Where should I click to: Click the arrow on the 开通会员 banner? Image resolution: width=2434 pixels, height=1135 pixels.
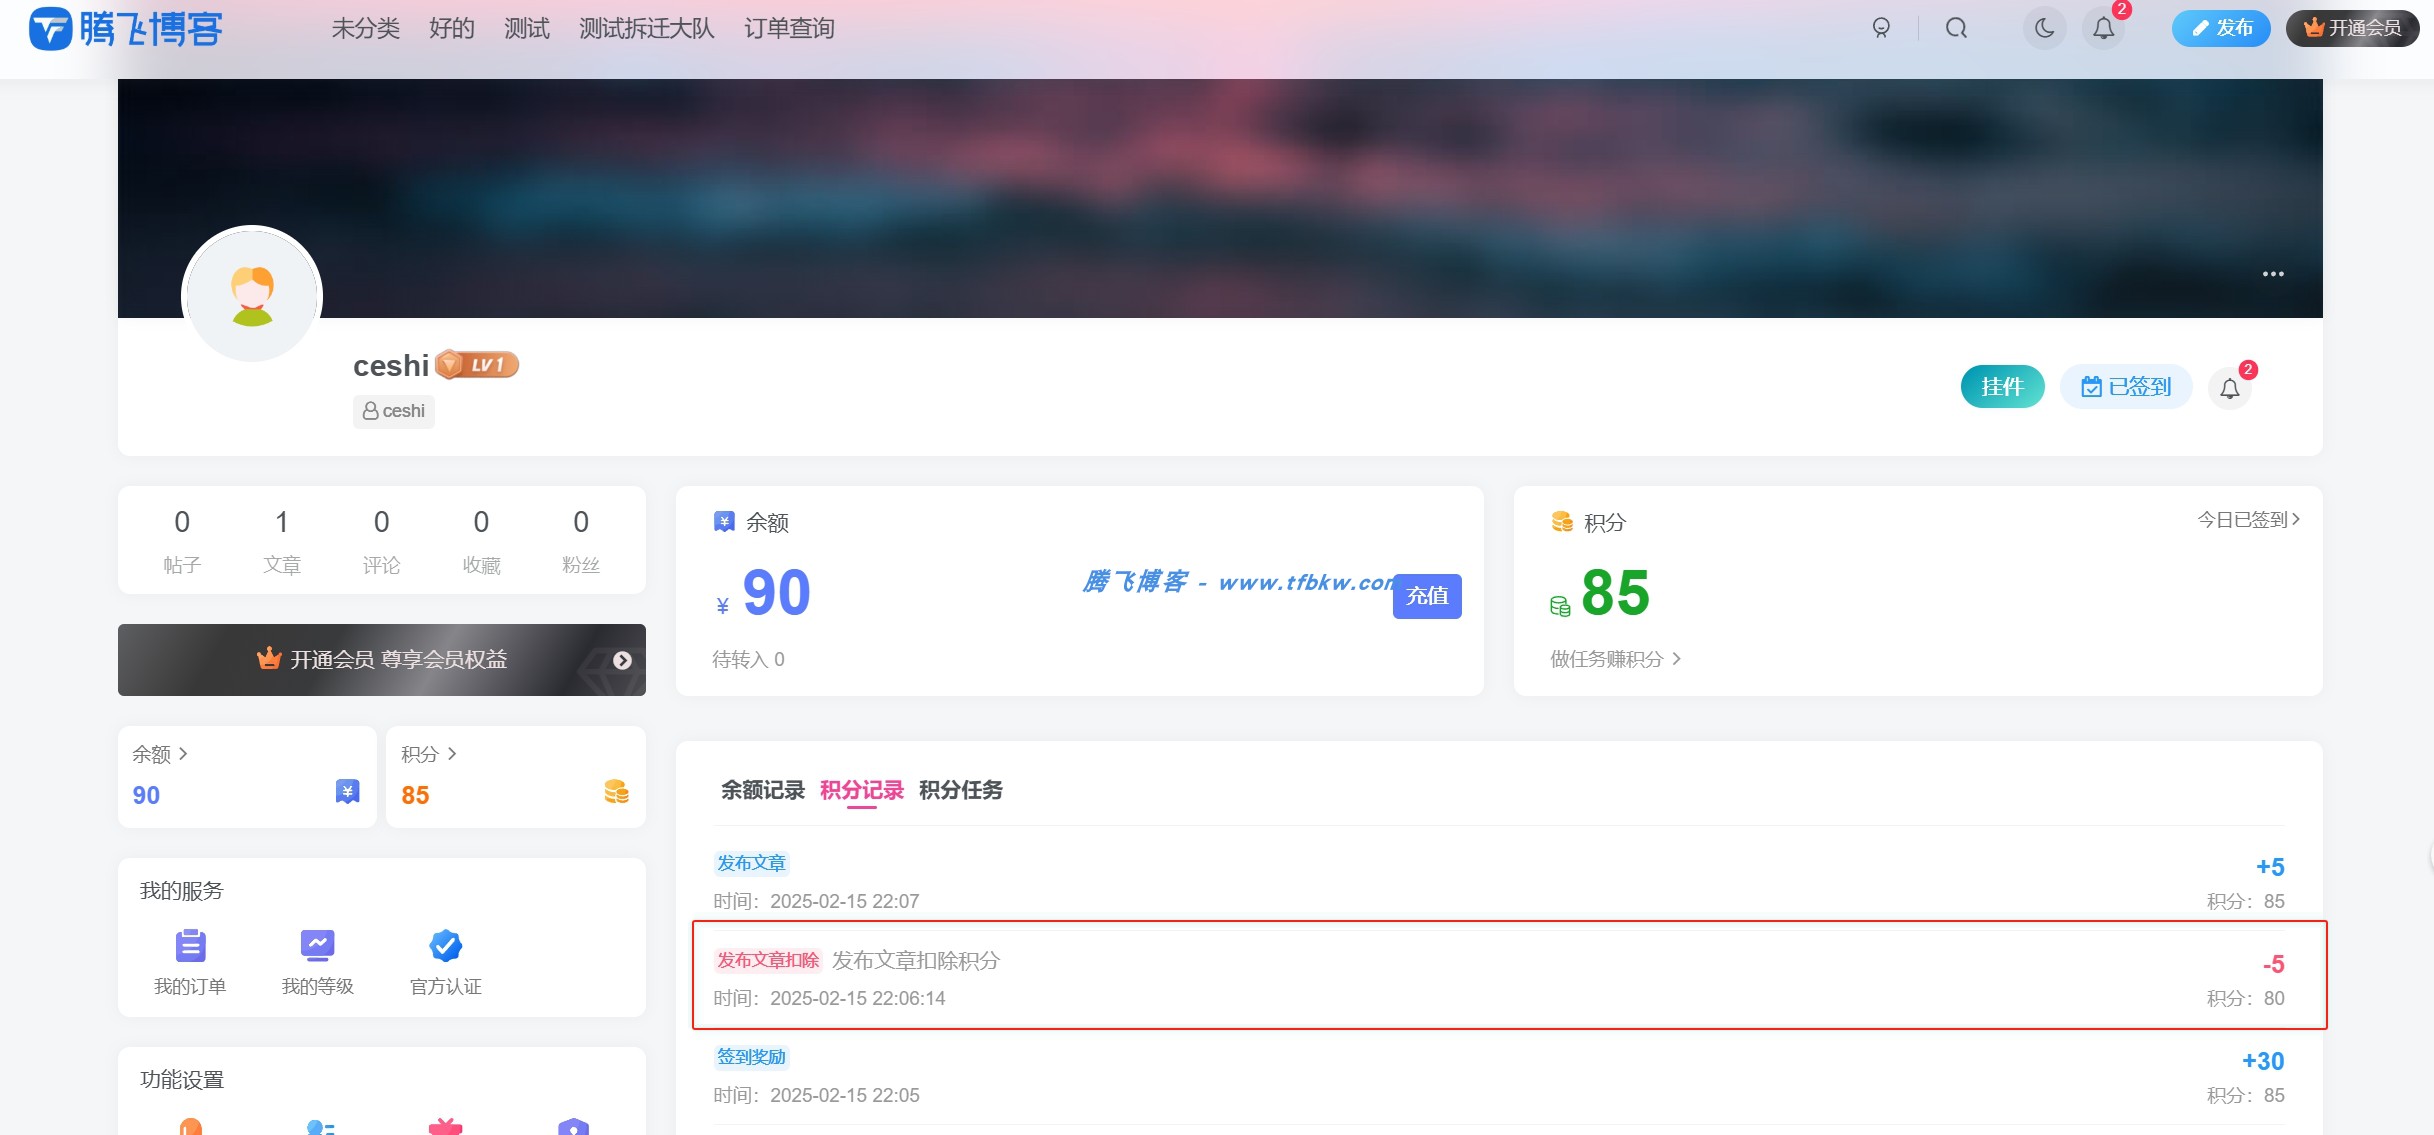[623, 660]
